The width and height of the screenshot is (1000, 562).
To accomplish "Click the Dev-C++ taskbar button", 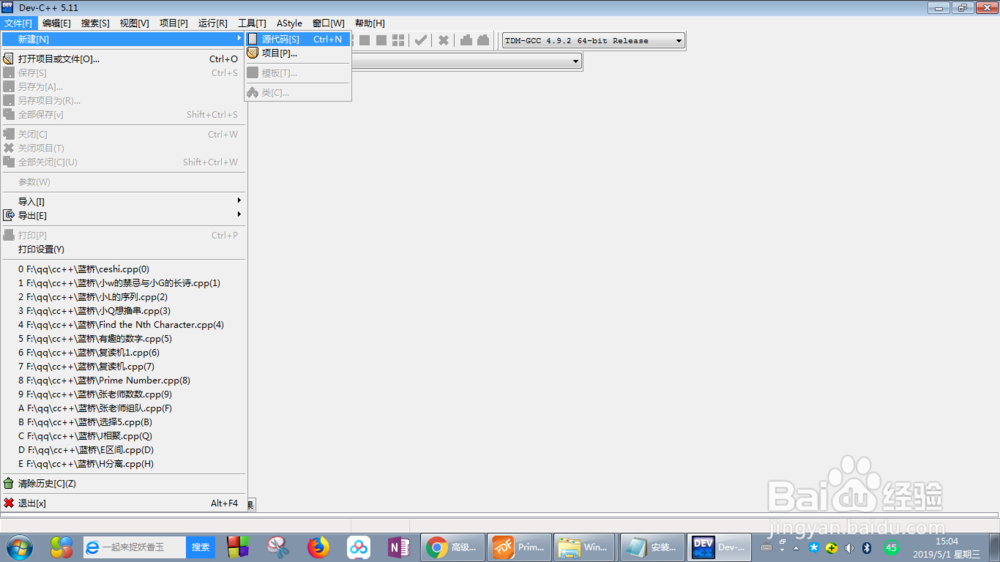I will (x=719, y=547).
